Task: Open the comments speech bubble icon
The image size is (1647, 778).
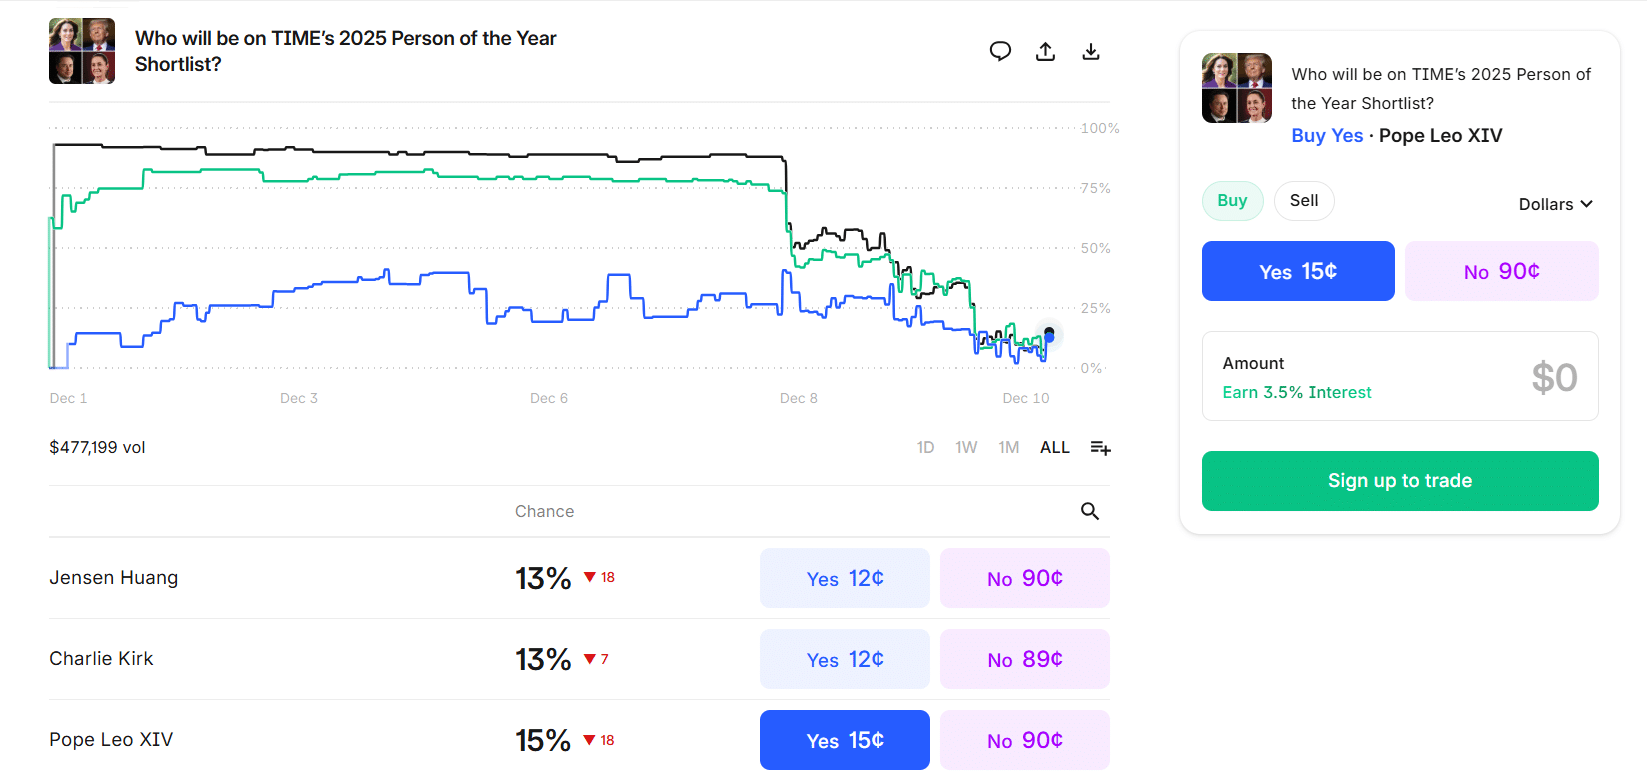Action: [x=1000, y=51]
